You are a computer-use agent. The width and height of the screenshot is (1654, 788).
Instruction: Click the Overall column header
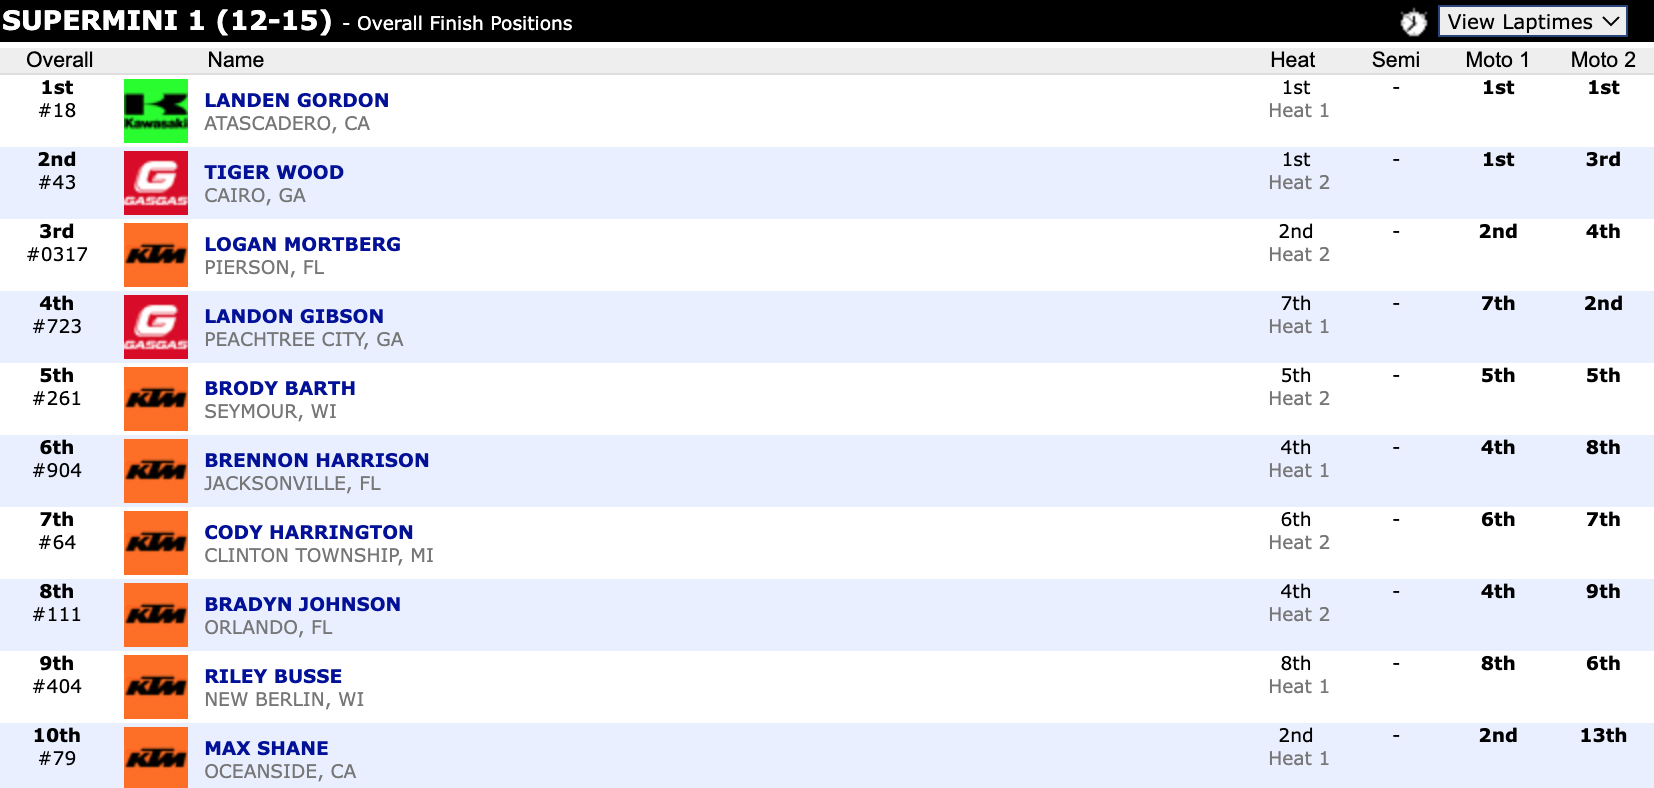click(x=59, y=60)
